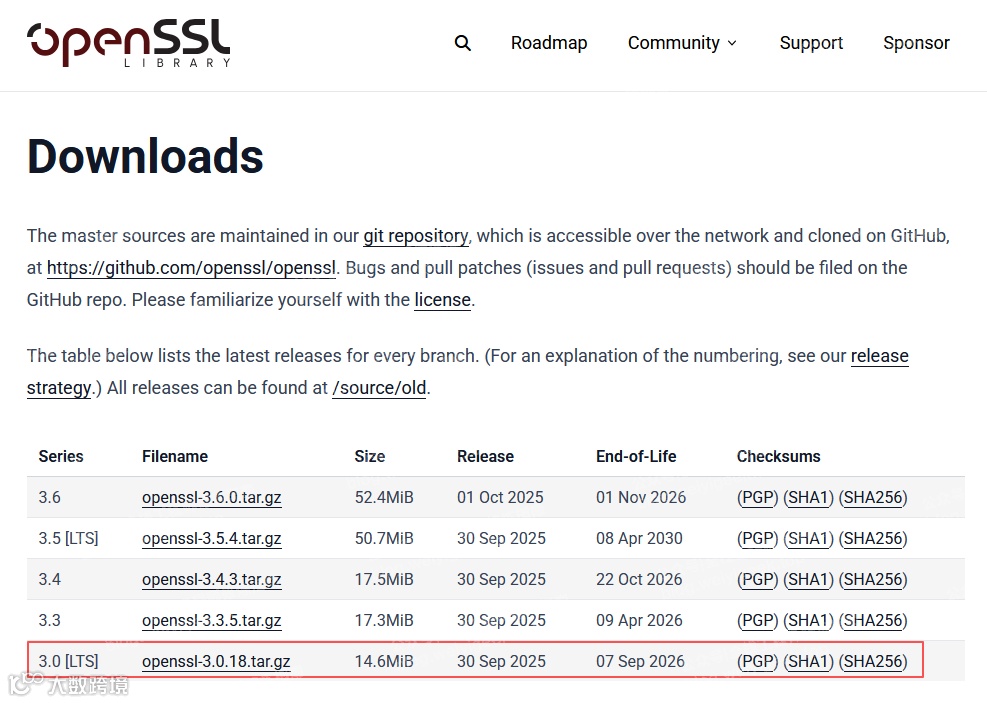Click the 22 Oct 2026 end-of-life date

[639, 579]
